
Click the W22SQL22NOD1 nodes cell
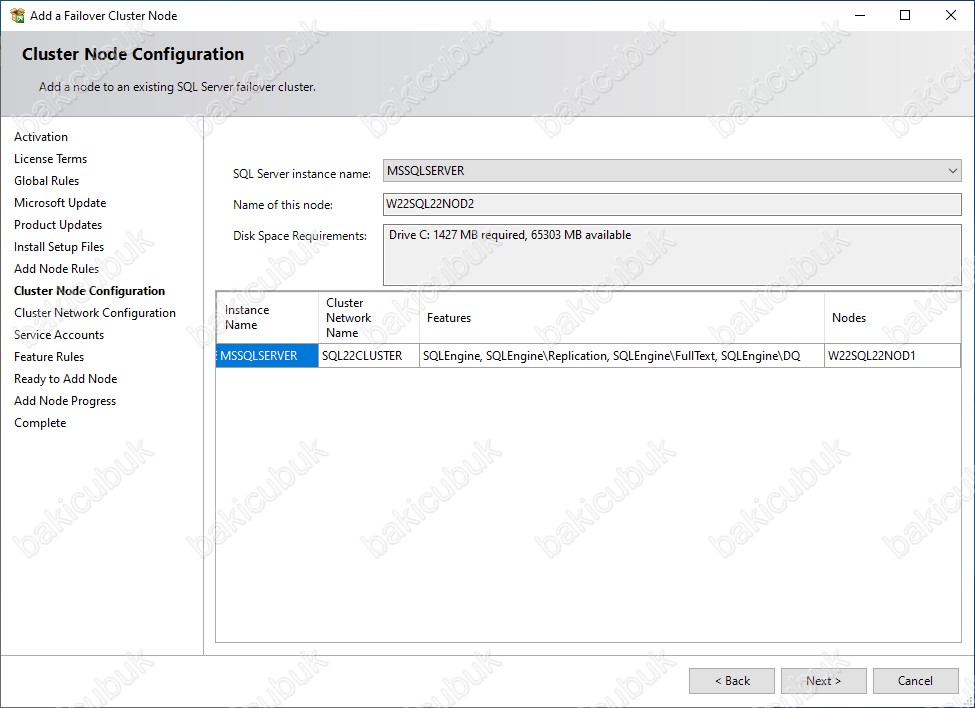click(893, 356)
